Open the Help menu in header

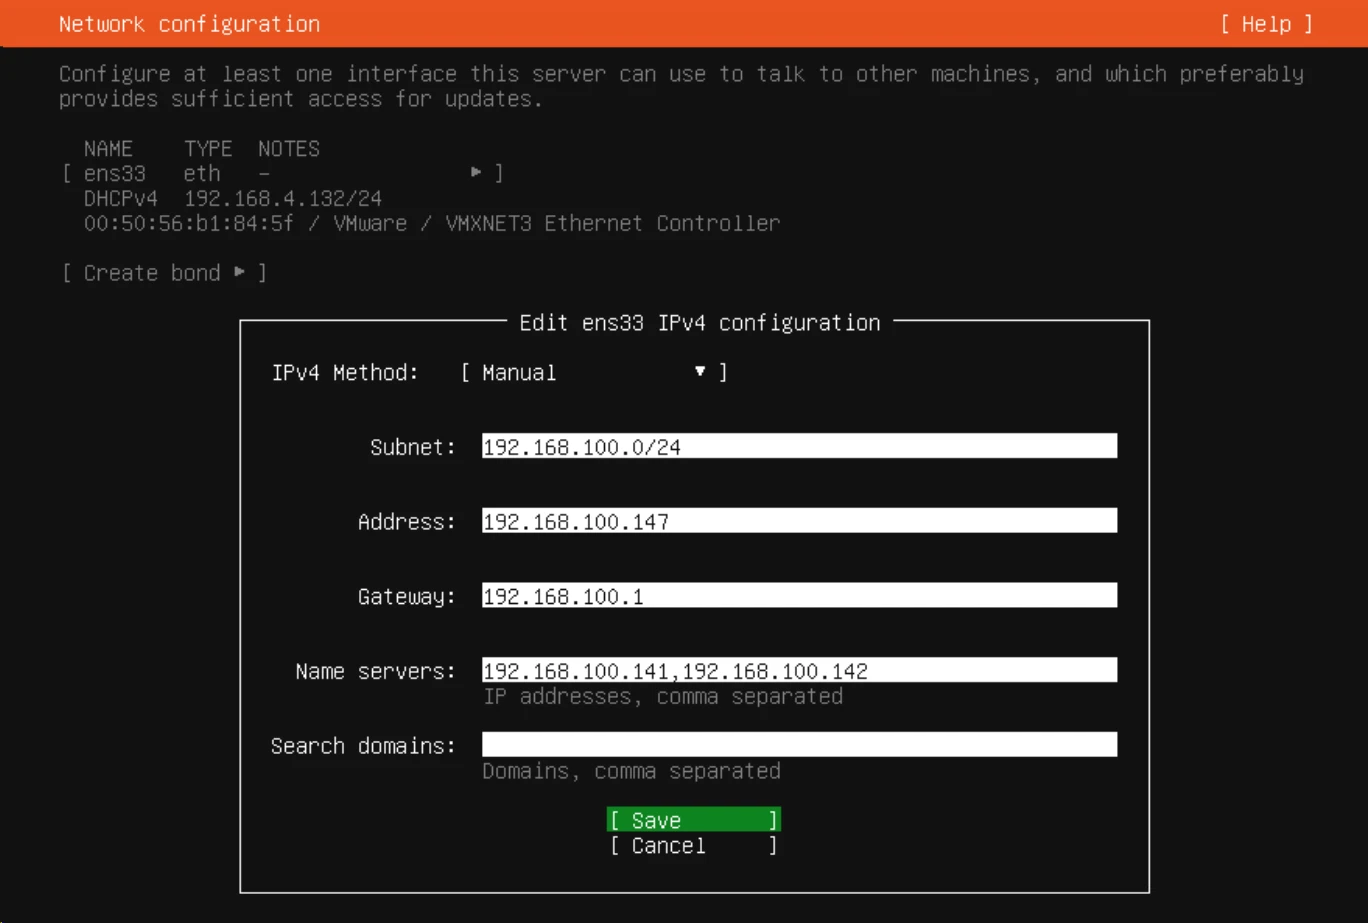(1266, 24)
